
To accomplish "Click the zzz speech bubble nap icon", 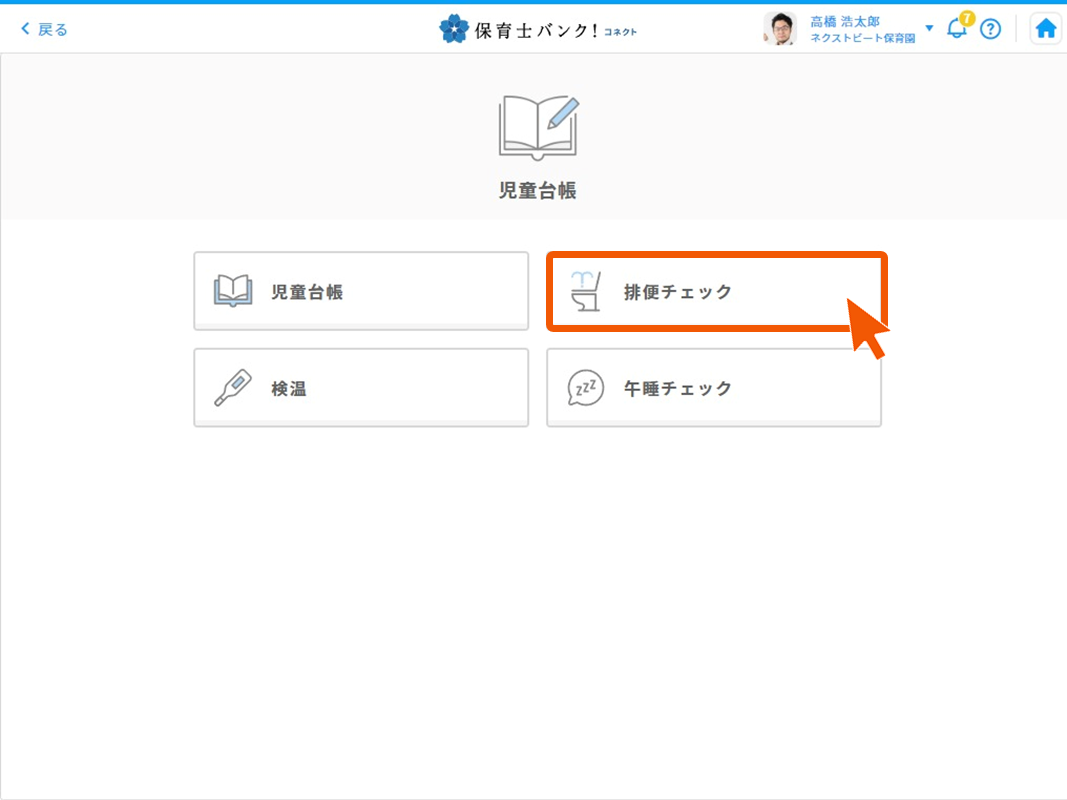I will point(586,388).
